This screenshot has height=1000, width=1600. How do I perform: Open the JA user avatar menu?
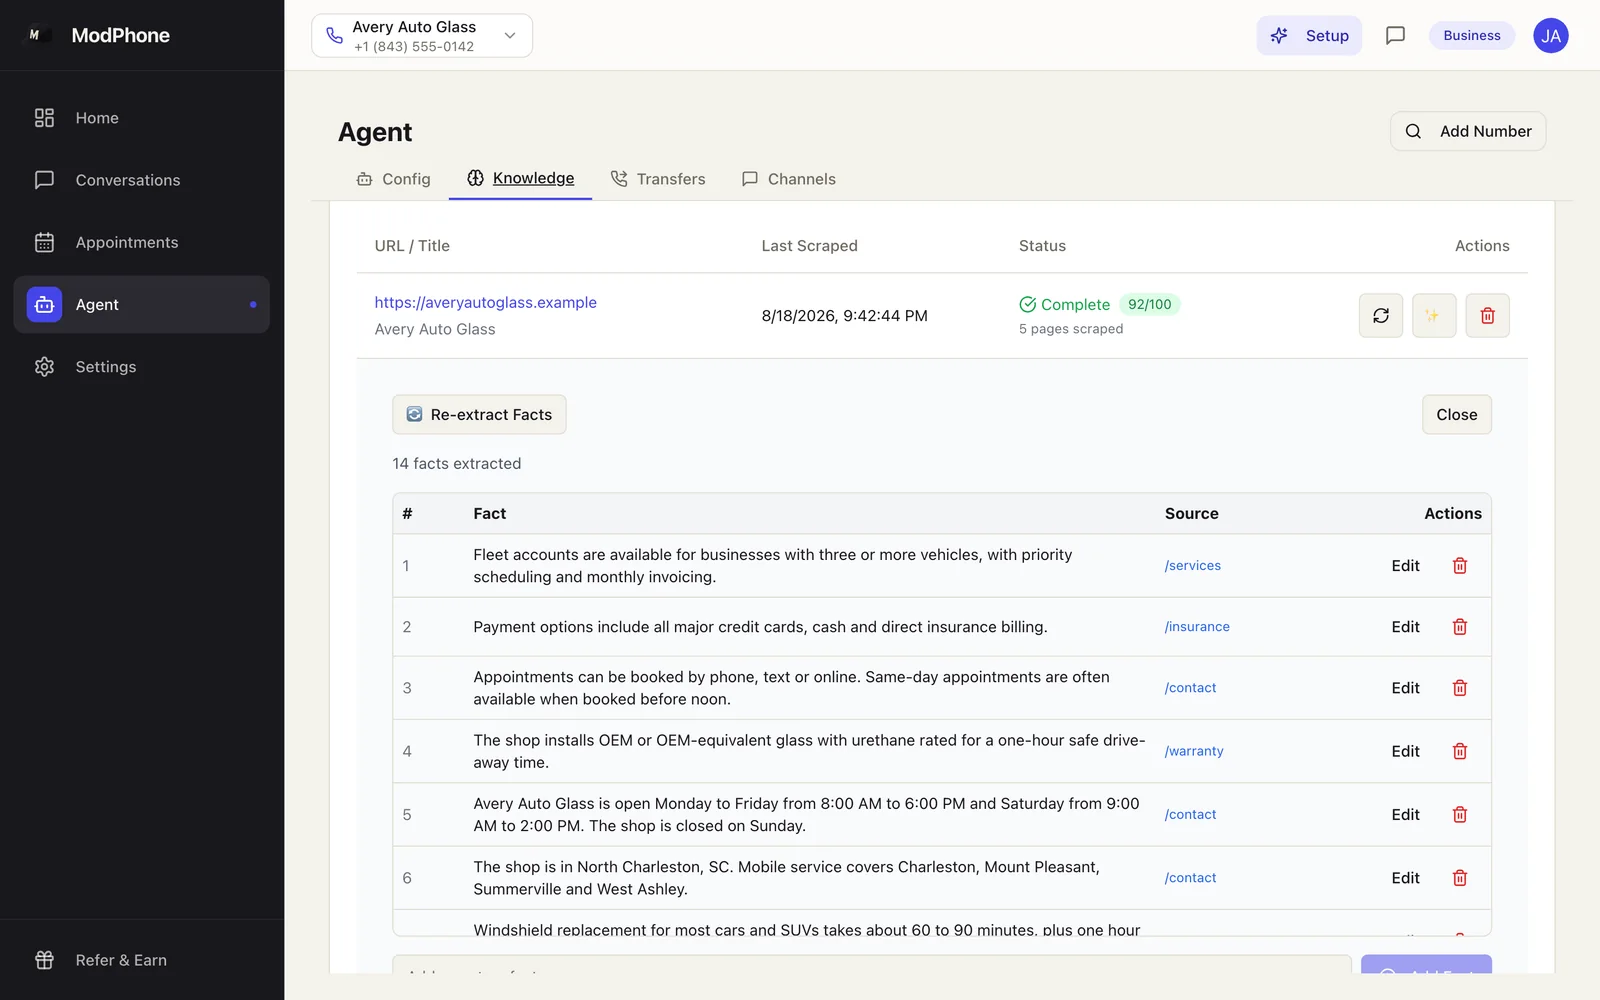1551,36
